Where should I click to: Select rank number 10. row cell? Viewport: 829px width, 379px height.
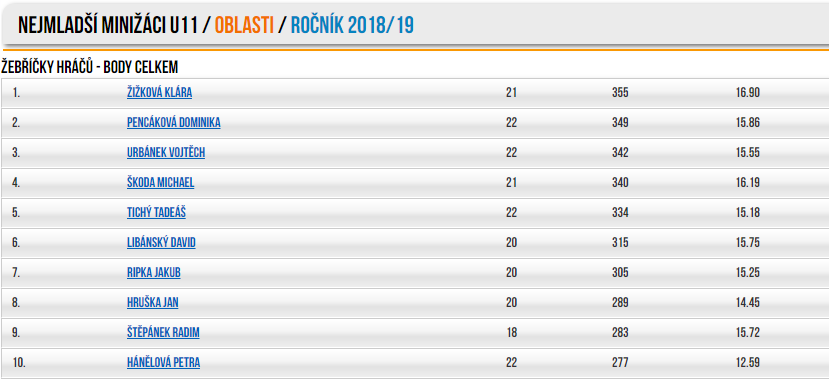pyautogui.click(x=19, y=363)
